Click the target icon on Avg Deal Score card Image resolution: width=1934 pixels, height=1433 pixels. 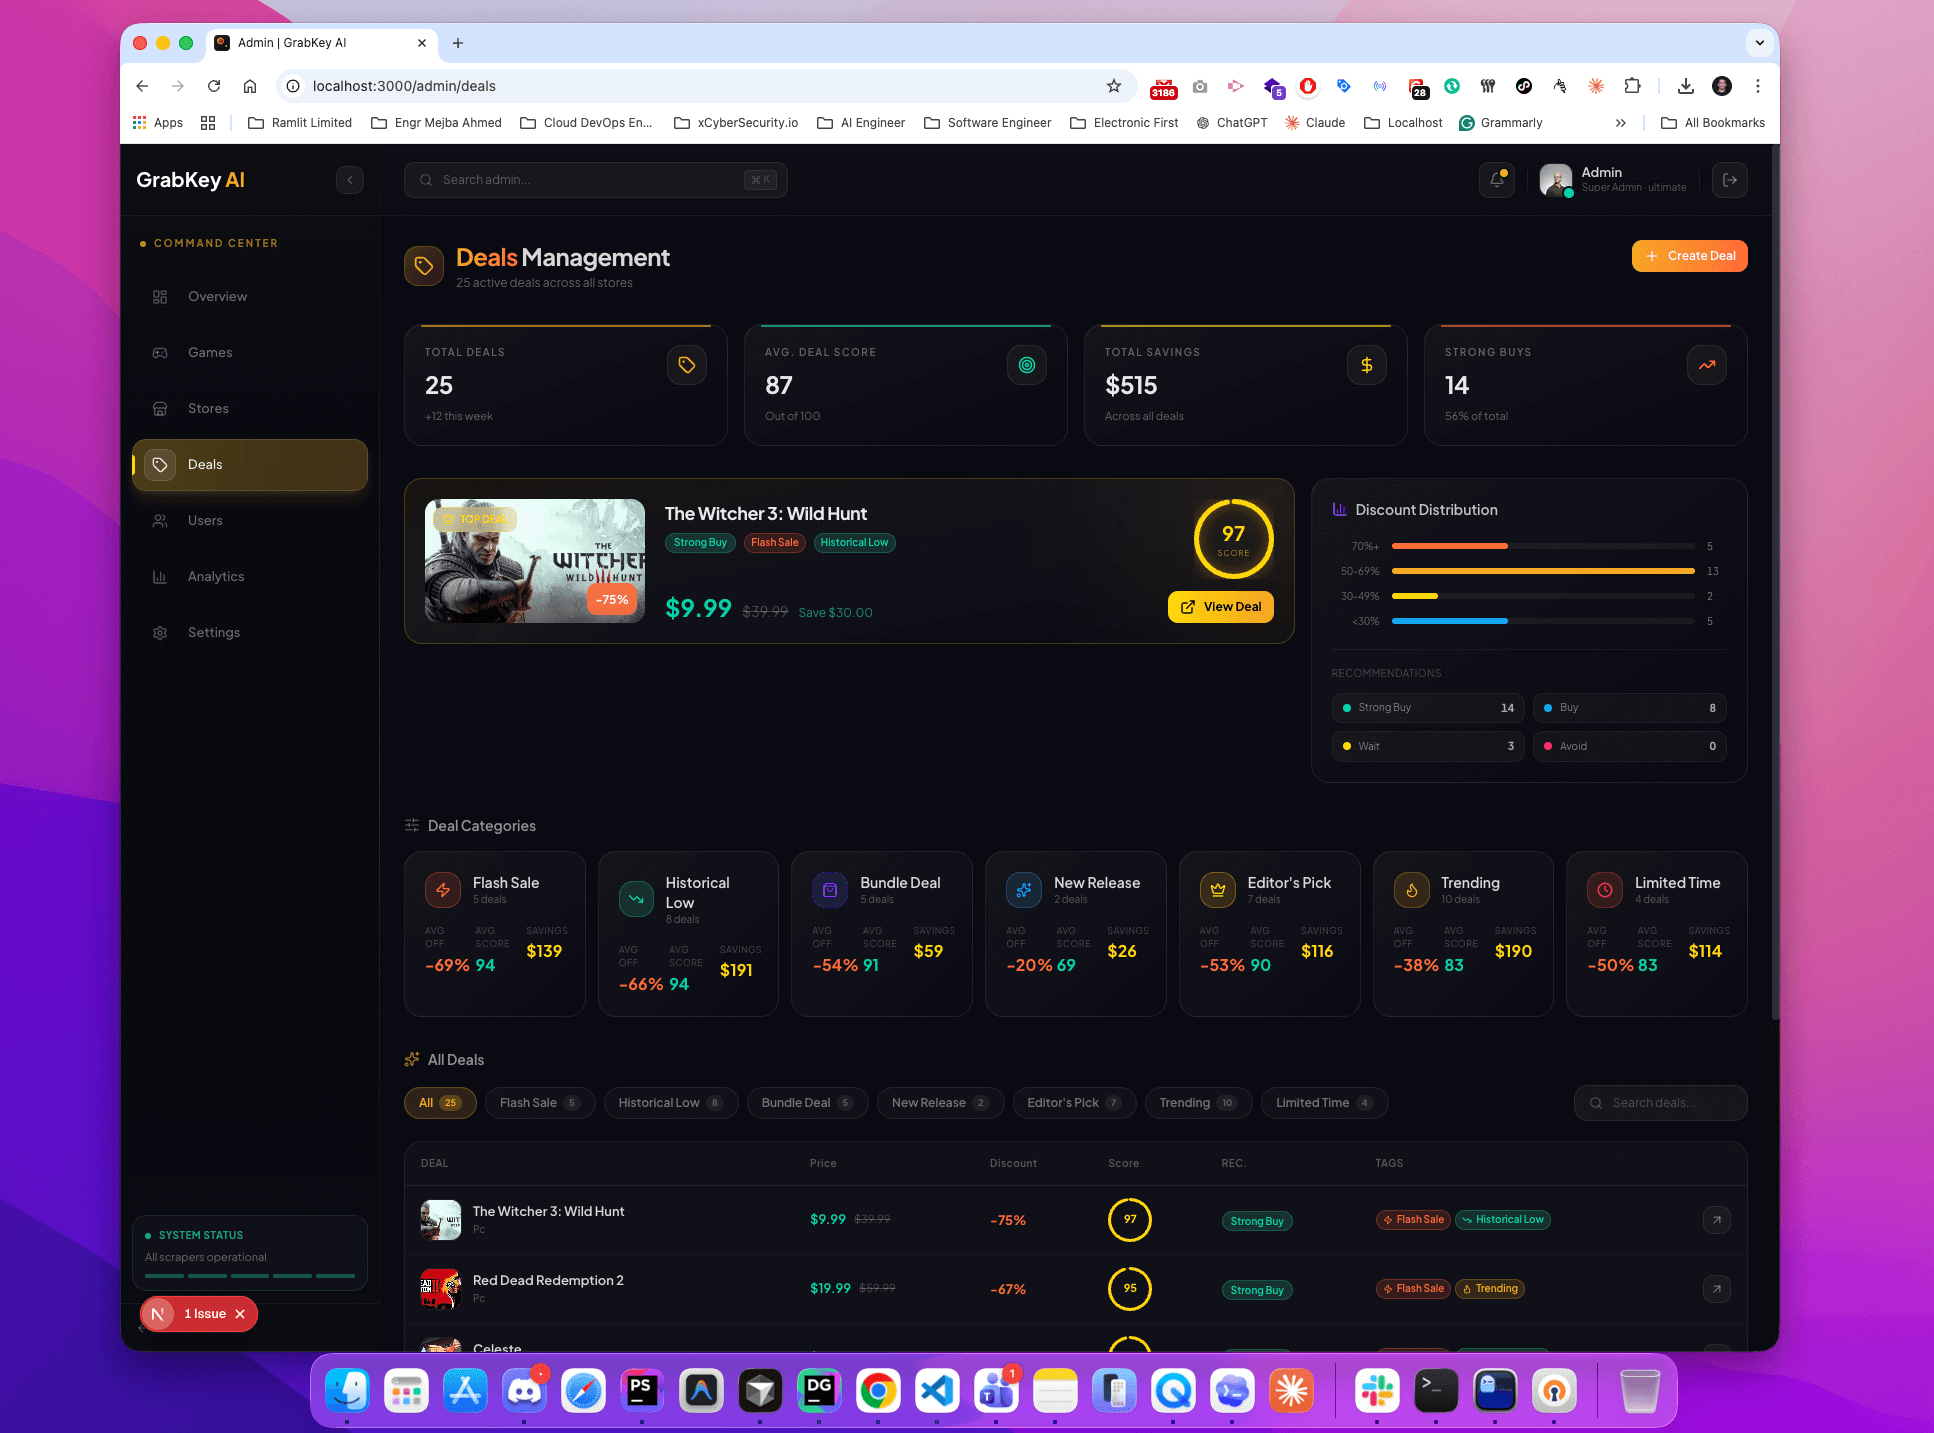(x=1027, y=365)
